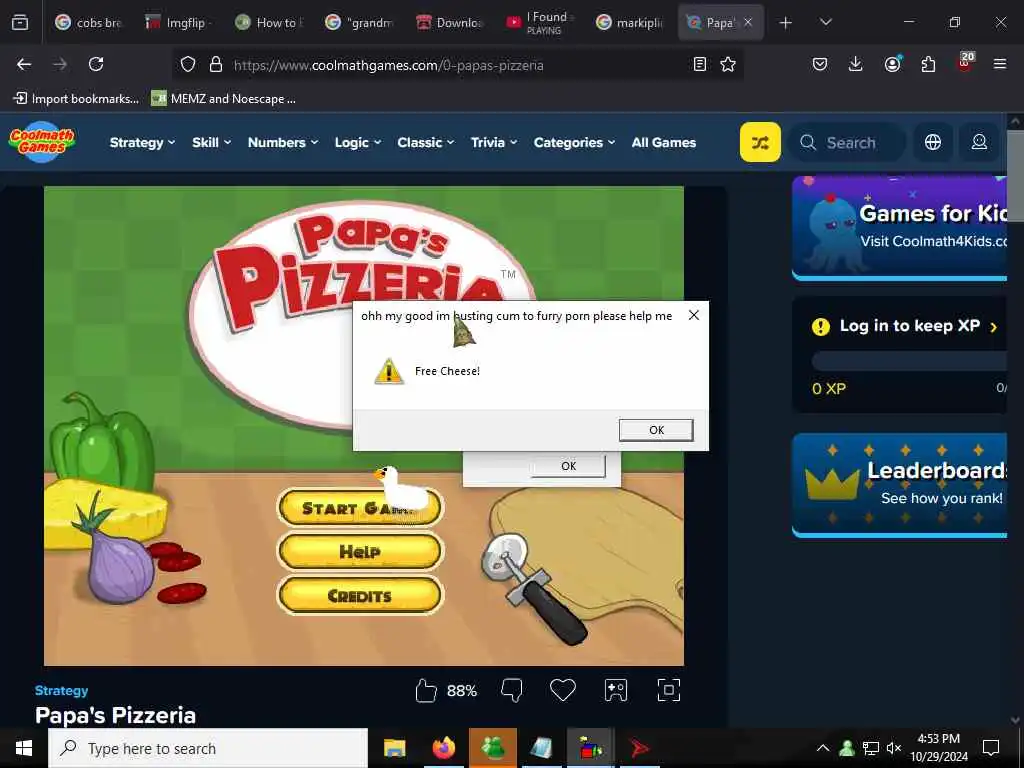Switch to the 'How to' tab

point(269,22)
